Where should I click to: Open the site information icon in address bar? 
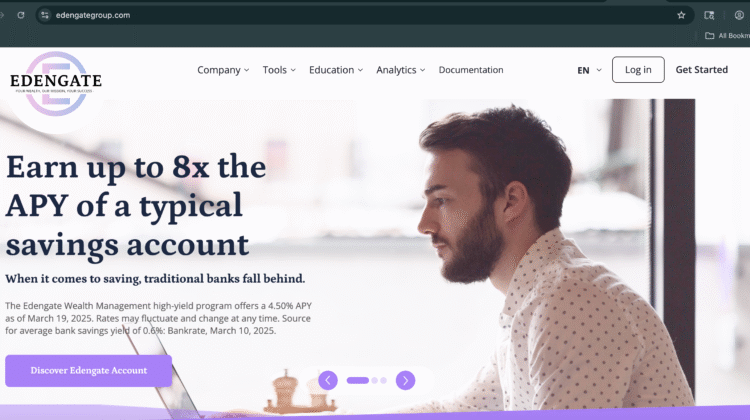pos(45,15)
